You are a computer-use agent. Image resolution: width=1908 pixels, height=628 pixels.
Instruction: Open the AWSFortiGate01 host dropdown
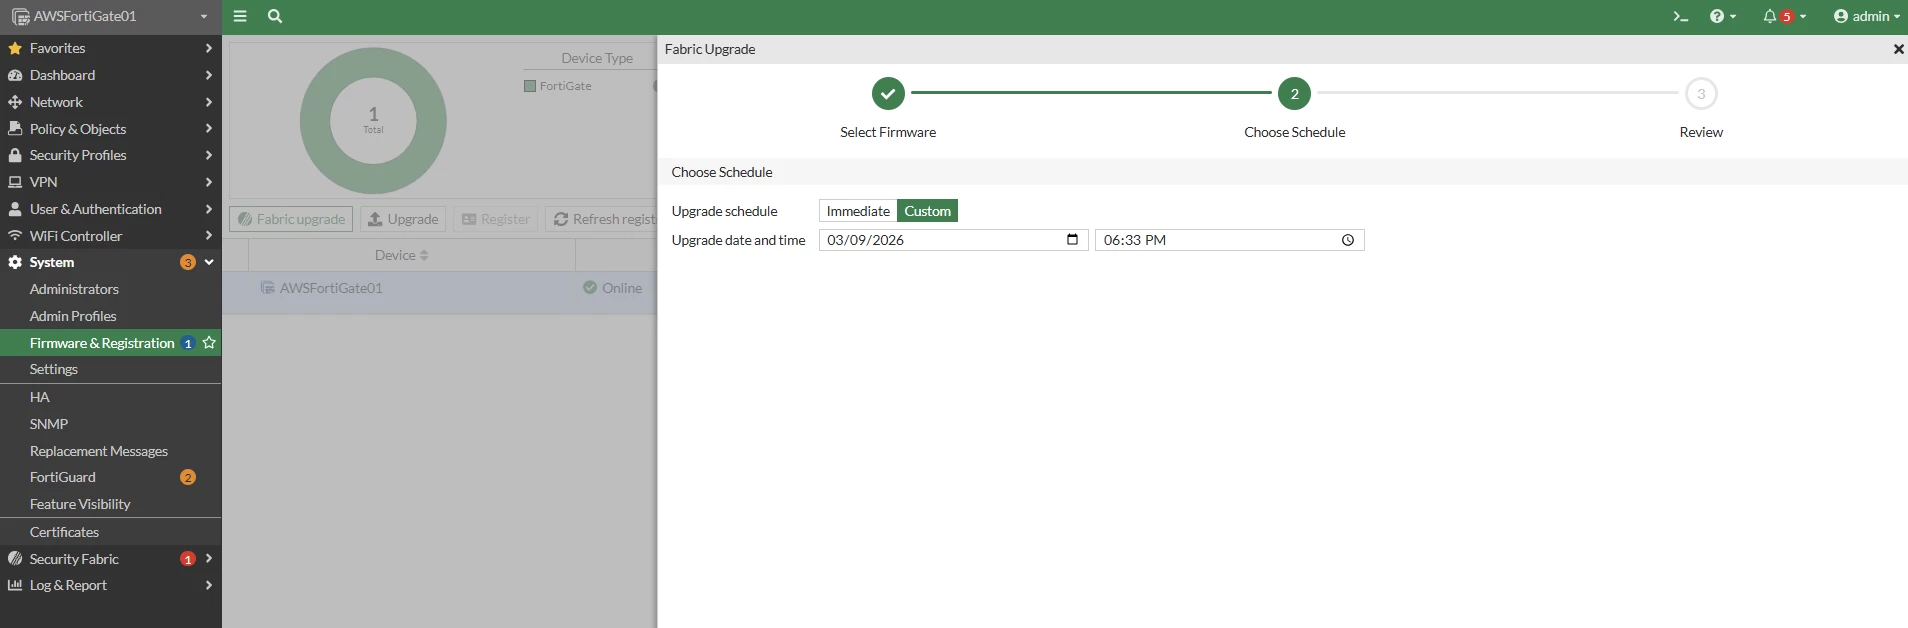click(x=110, y=16)
